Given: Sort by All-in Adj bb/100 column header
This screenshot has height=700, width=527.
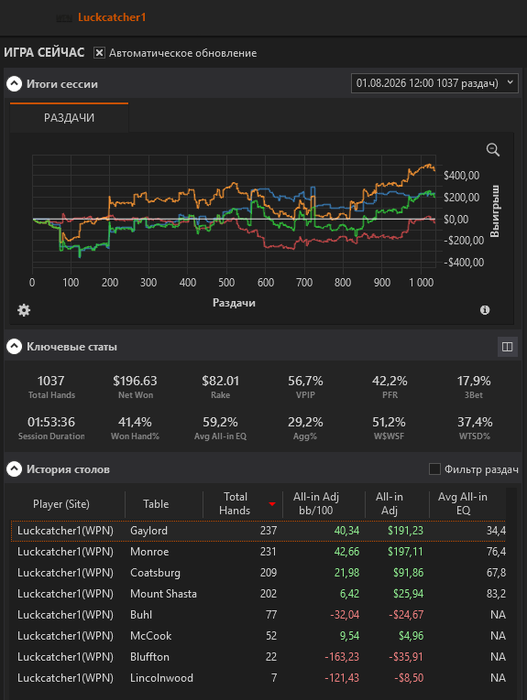Looking at the screenshot, I should [316, 504].
